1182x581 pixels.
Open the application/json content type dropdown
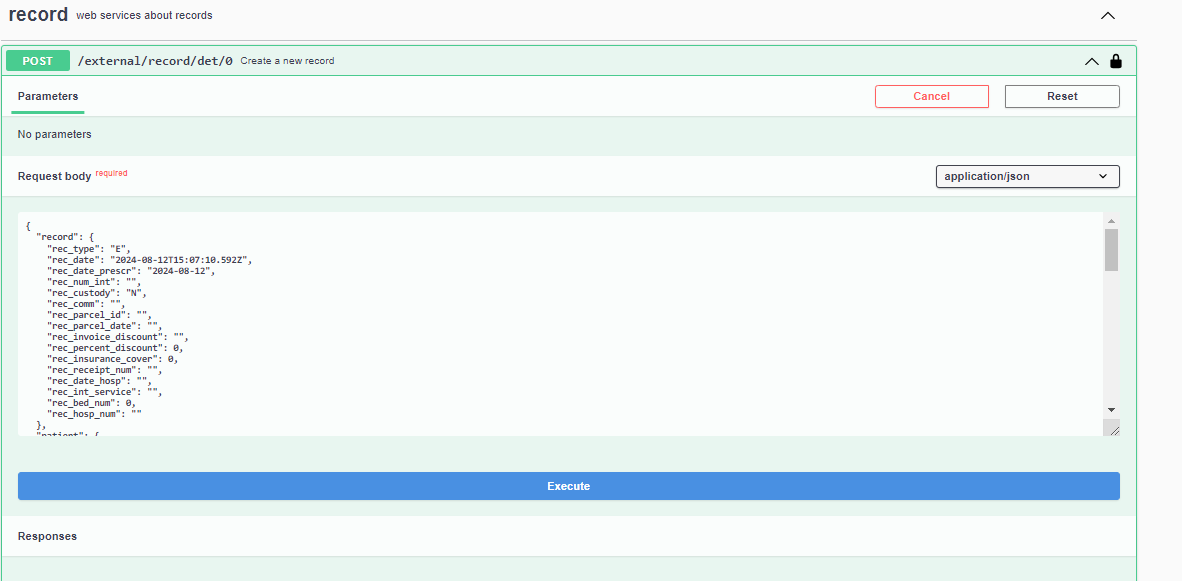1027,176
